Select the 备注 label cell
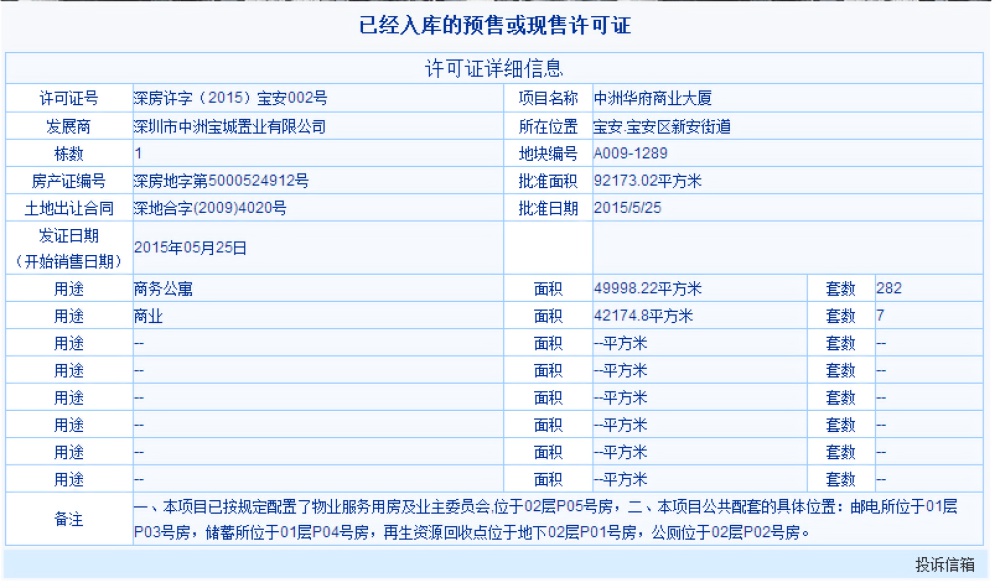1000x588 pixels. pyautogui.click(x=69, y=519)
